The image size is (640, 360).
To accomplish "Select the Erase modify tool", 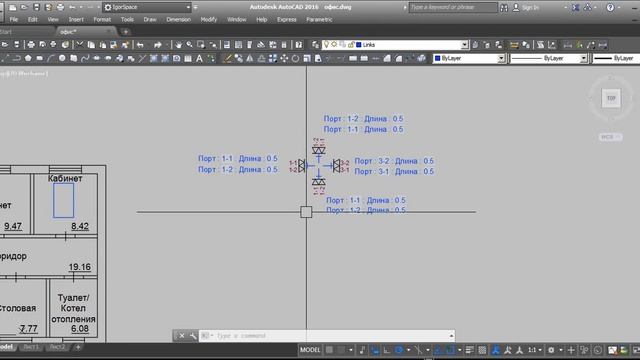I will click(227, 58).
